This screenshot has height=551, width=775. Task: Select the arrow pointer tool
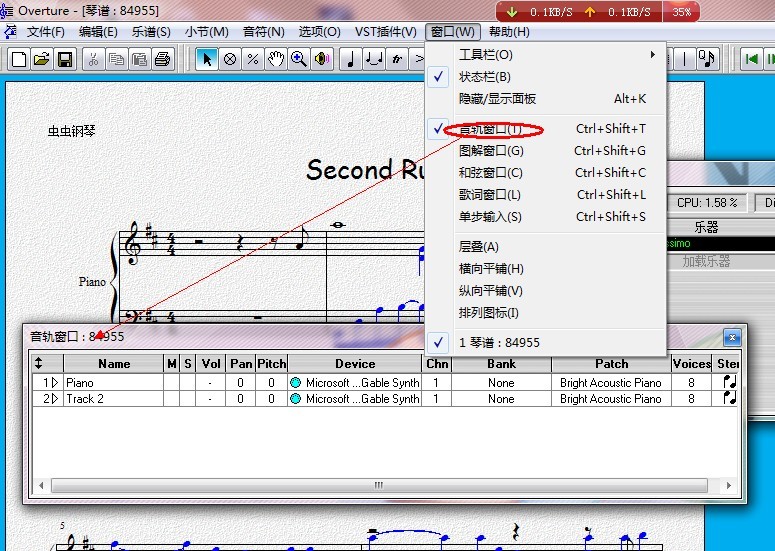[207, 59]
